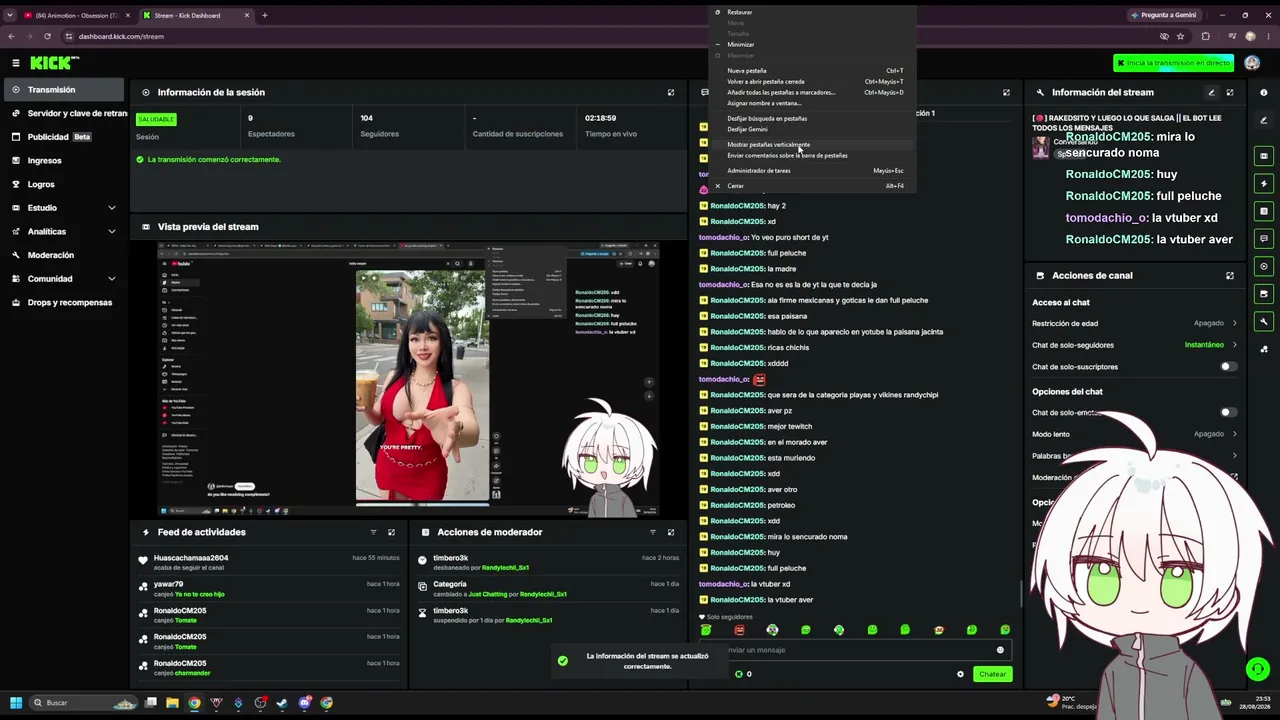Expand Acciones de moderador panel fullscreen

(x=671, y=532)
